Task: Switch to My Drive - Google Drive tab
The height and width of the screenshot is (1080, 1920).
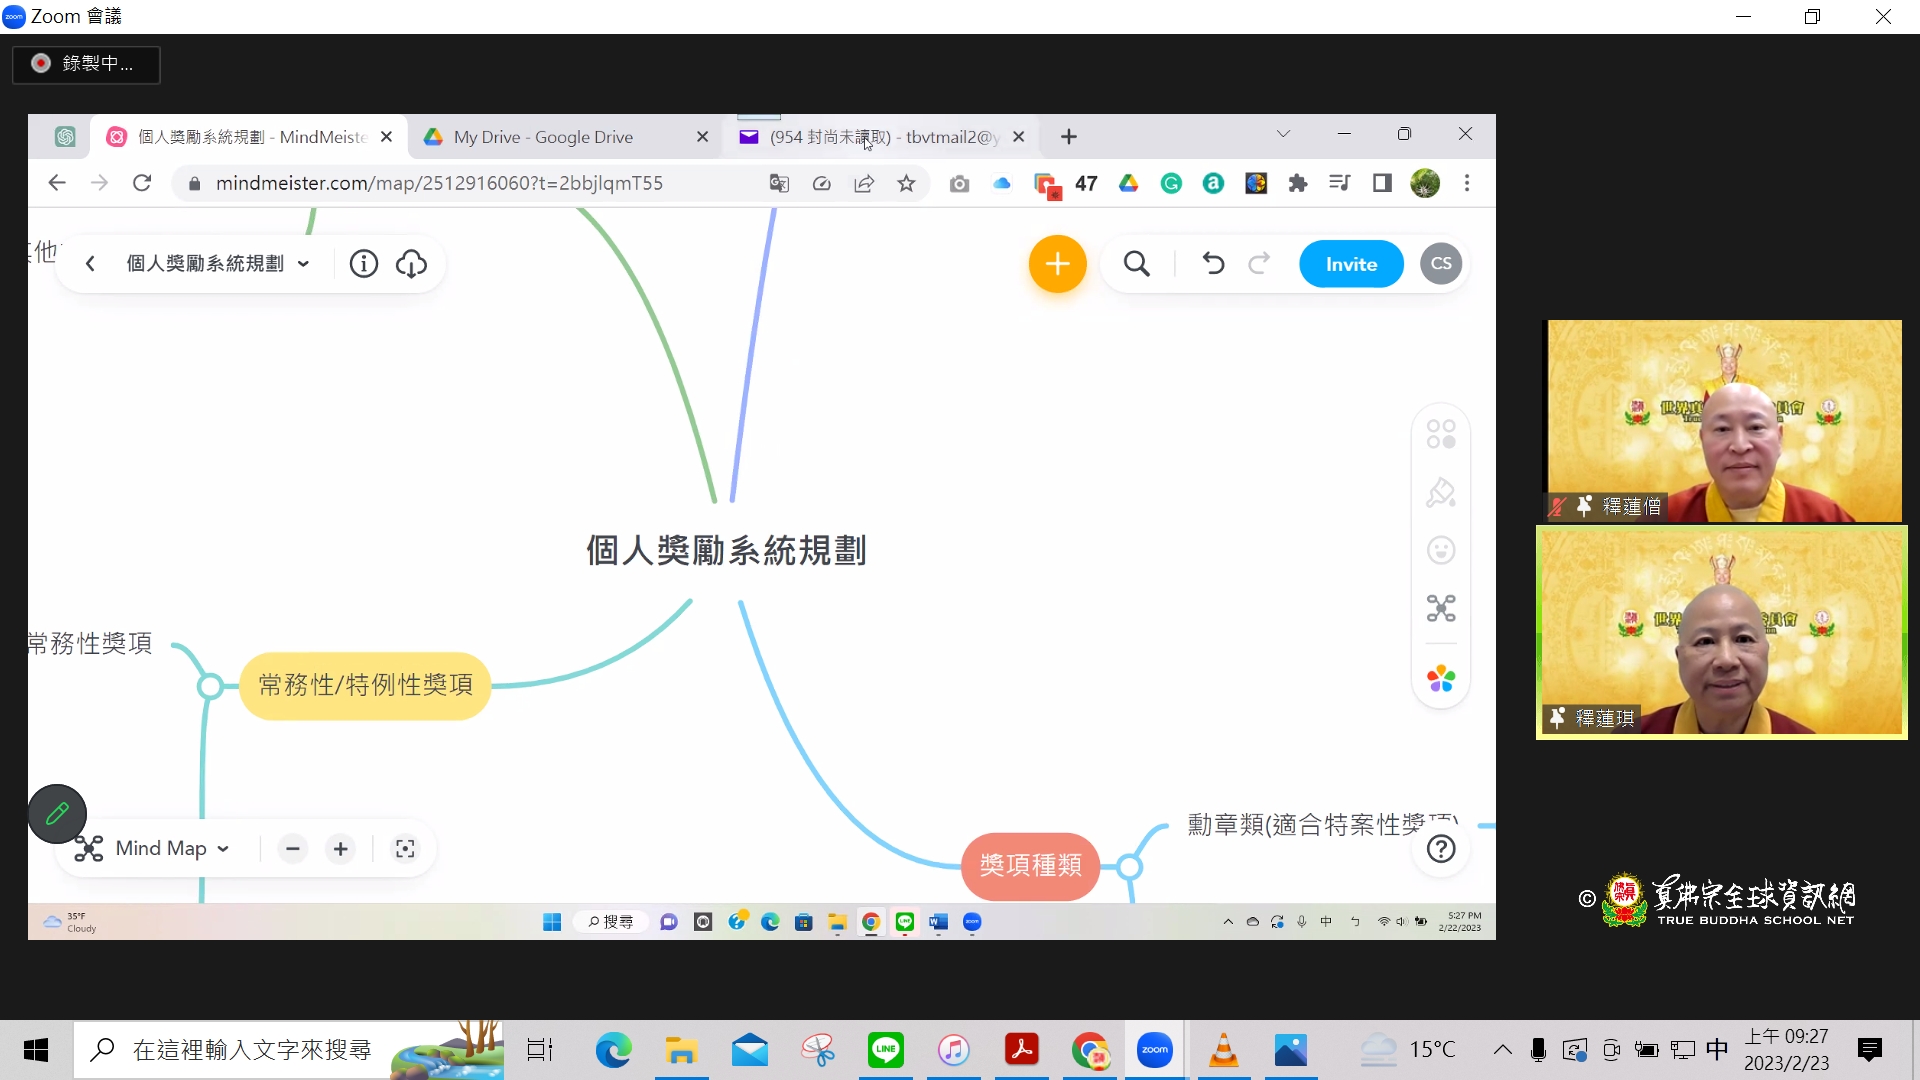Action: coord(543,137)
